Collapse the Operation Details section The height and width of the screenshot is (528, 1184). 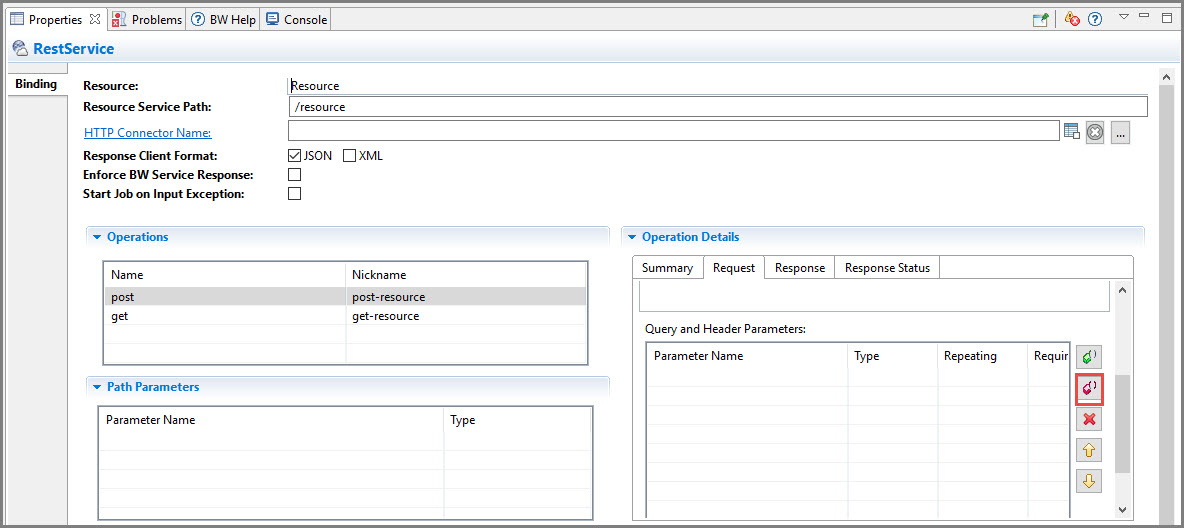click(631, 237)
